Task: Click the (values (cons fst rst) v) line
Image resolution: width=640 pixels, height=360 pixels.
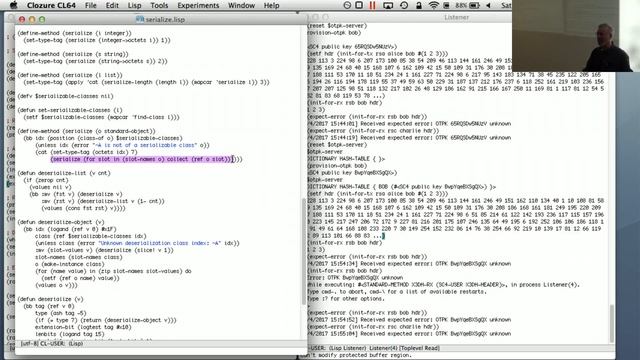Action: point(83,208)
